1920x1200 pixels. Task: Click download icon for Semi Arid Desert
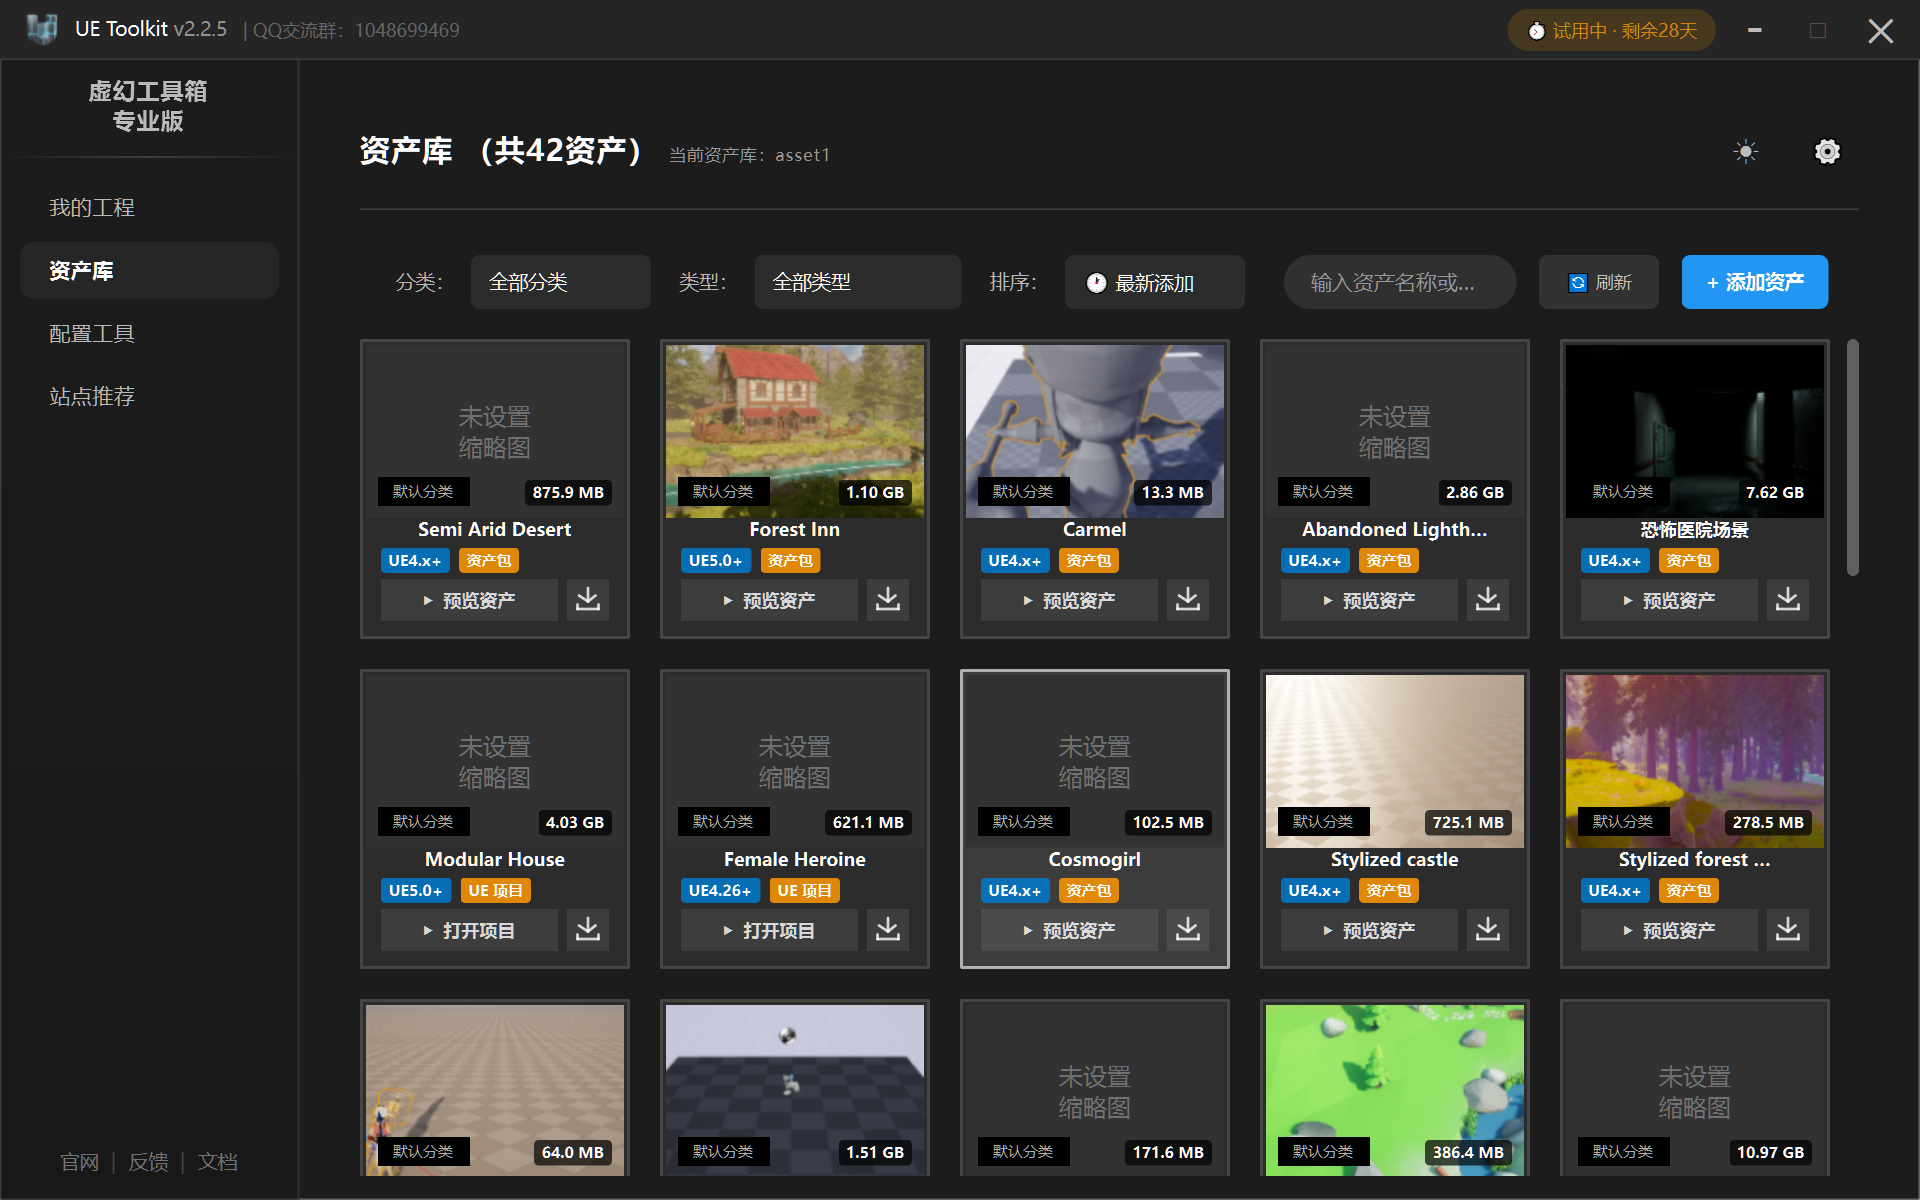pos(588,600)
